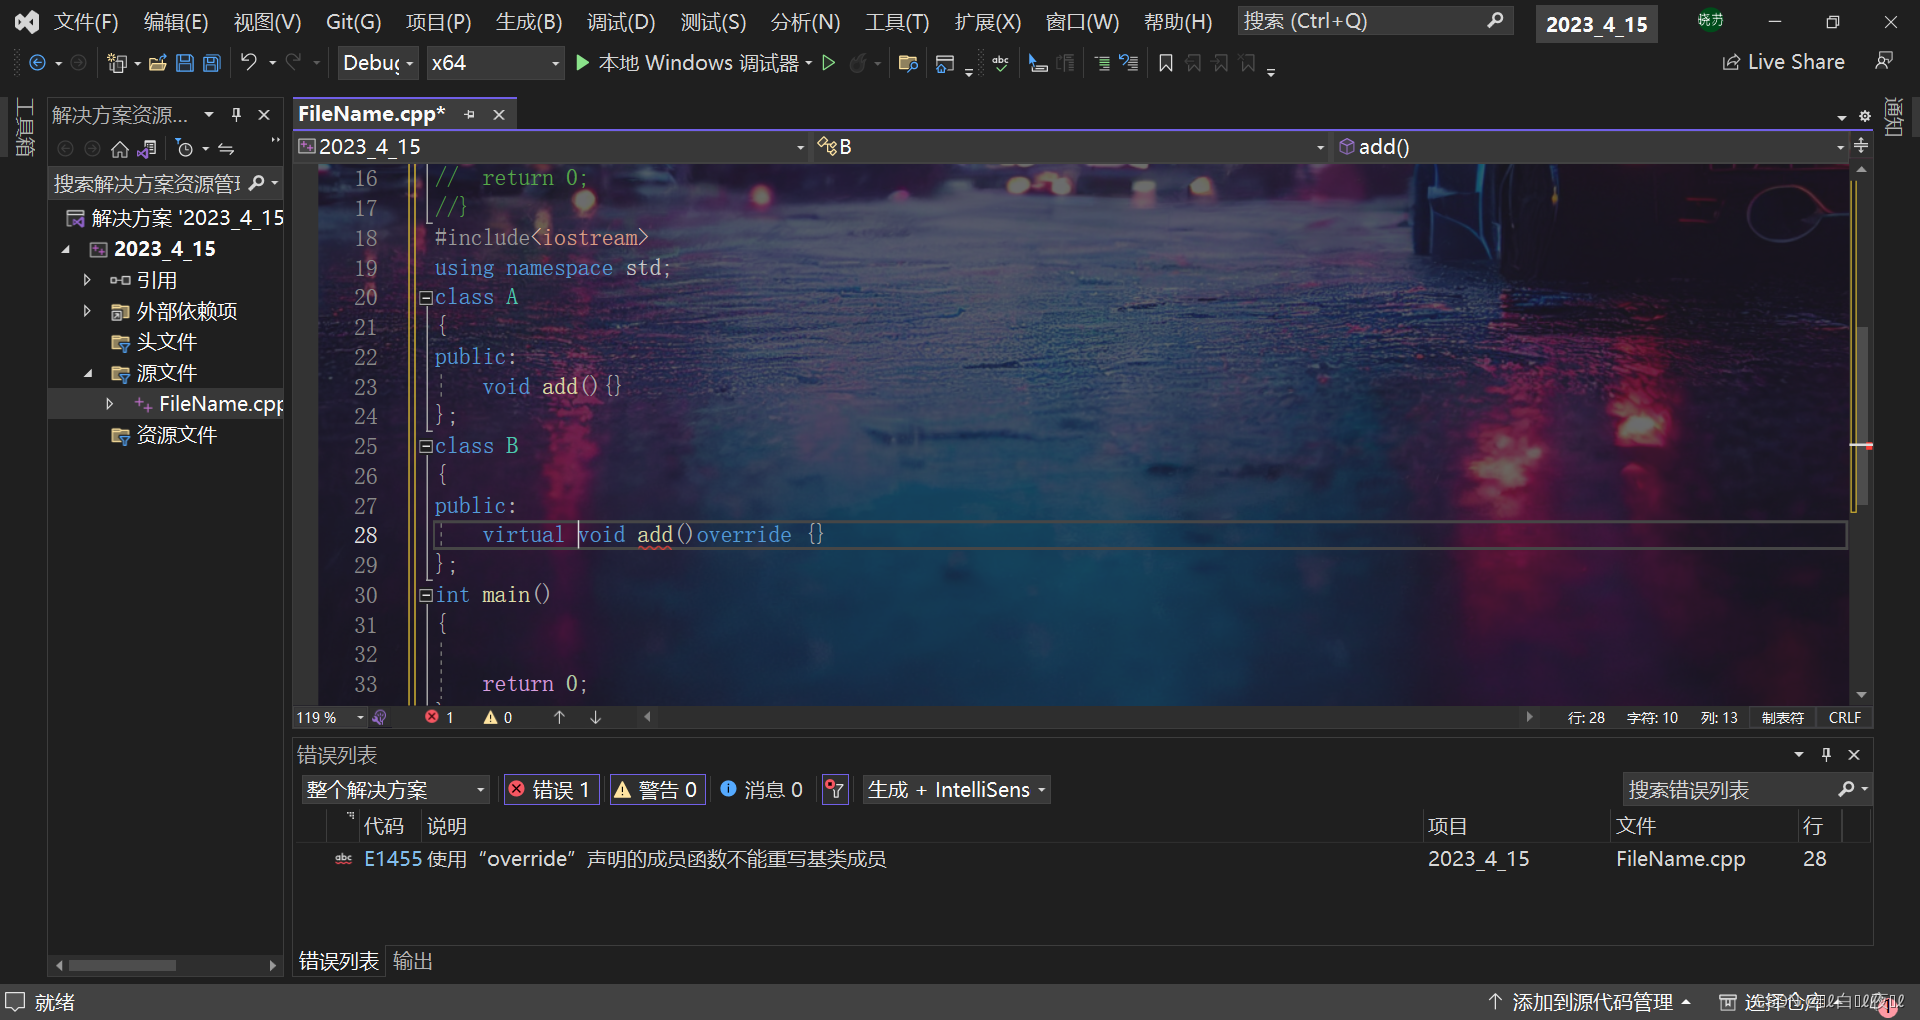The width and height of the screenshot is (1920, 1020).
Task: Open the class B type navigation dropdown
Action: click(x=1071, y=147)
